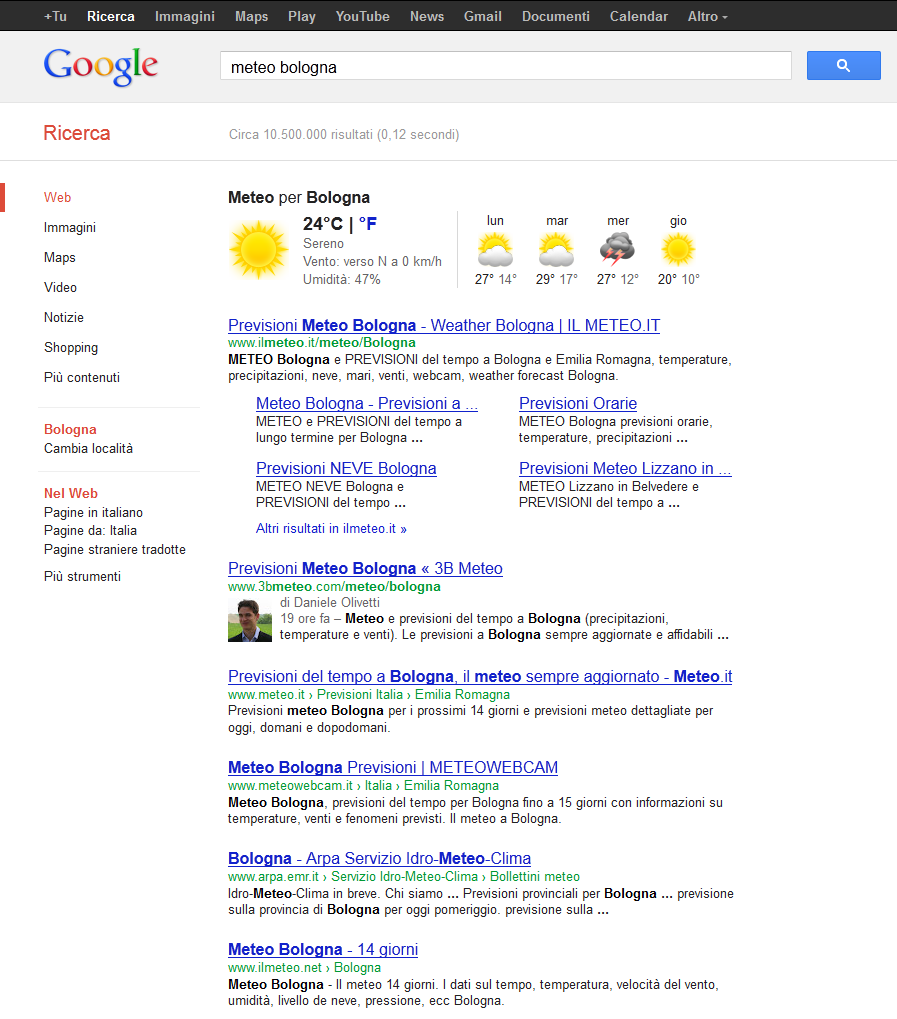Screen dimensions: 897x1019
Task: Open Previsioni Meteo Bologna IL METEO.IT result
Action: click(x=443, y=325)
